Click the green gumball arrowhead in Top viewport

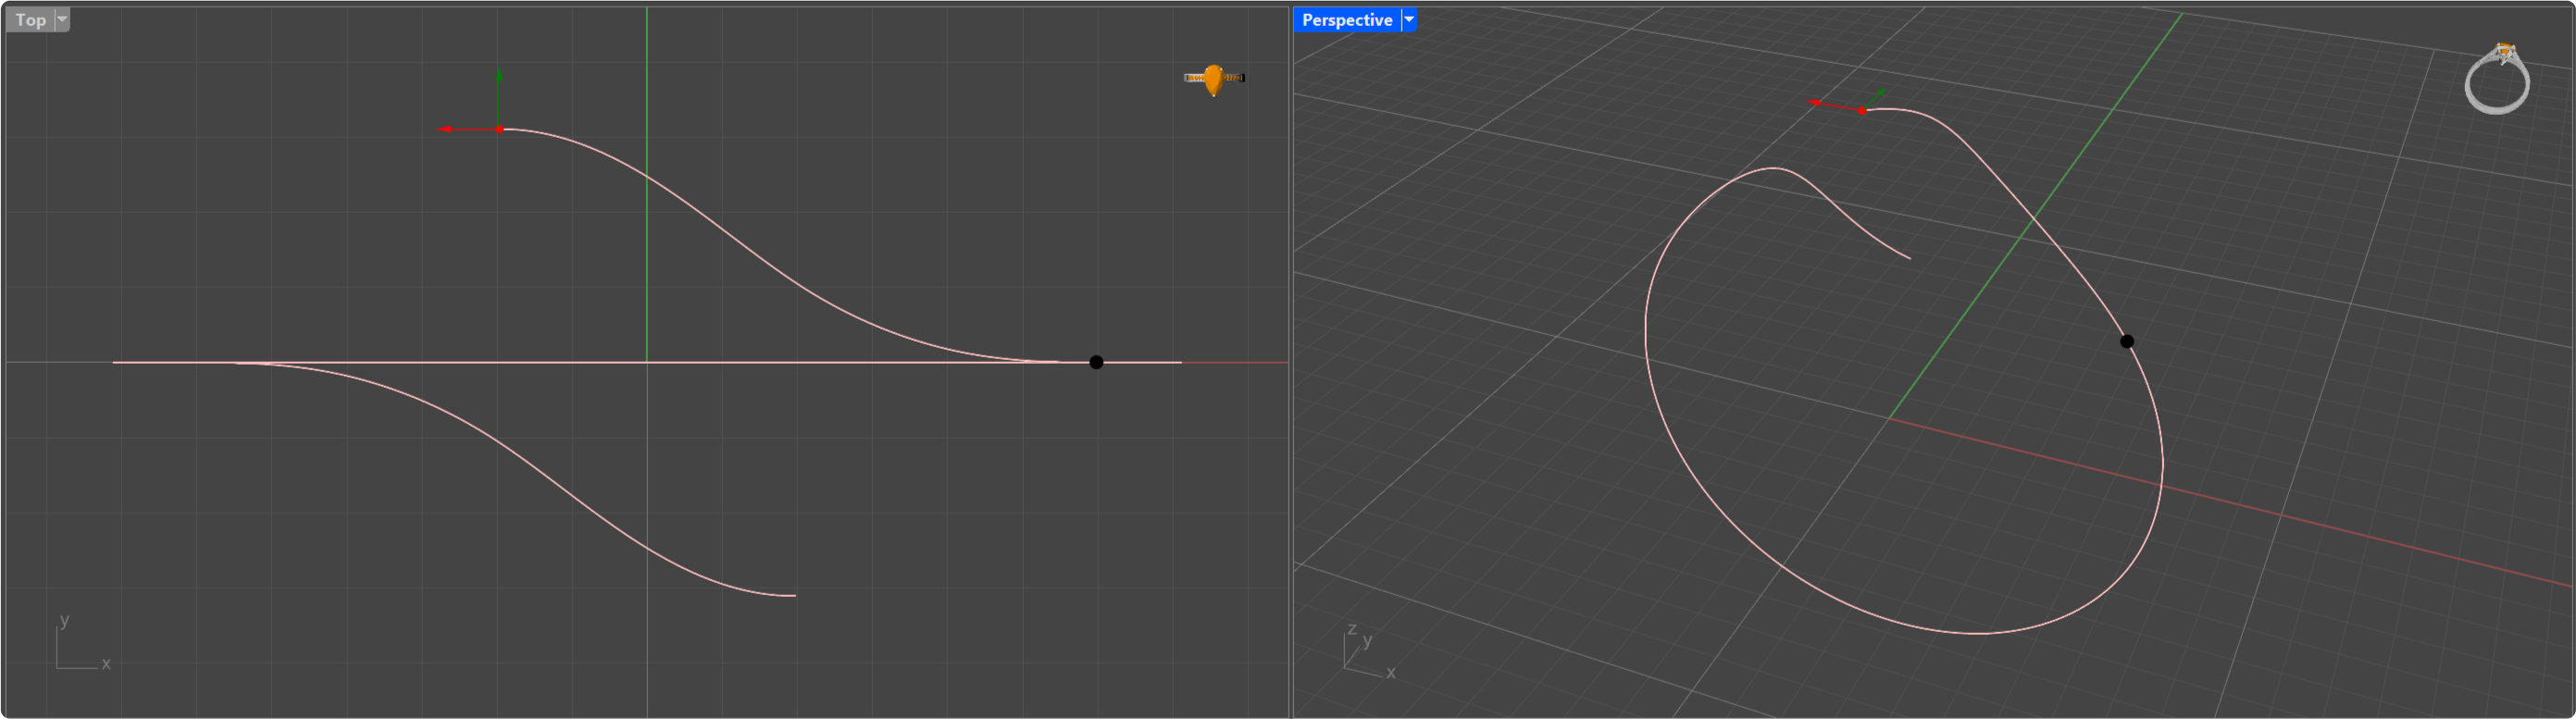click(x=499, y=73)
